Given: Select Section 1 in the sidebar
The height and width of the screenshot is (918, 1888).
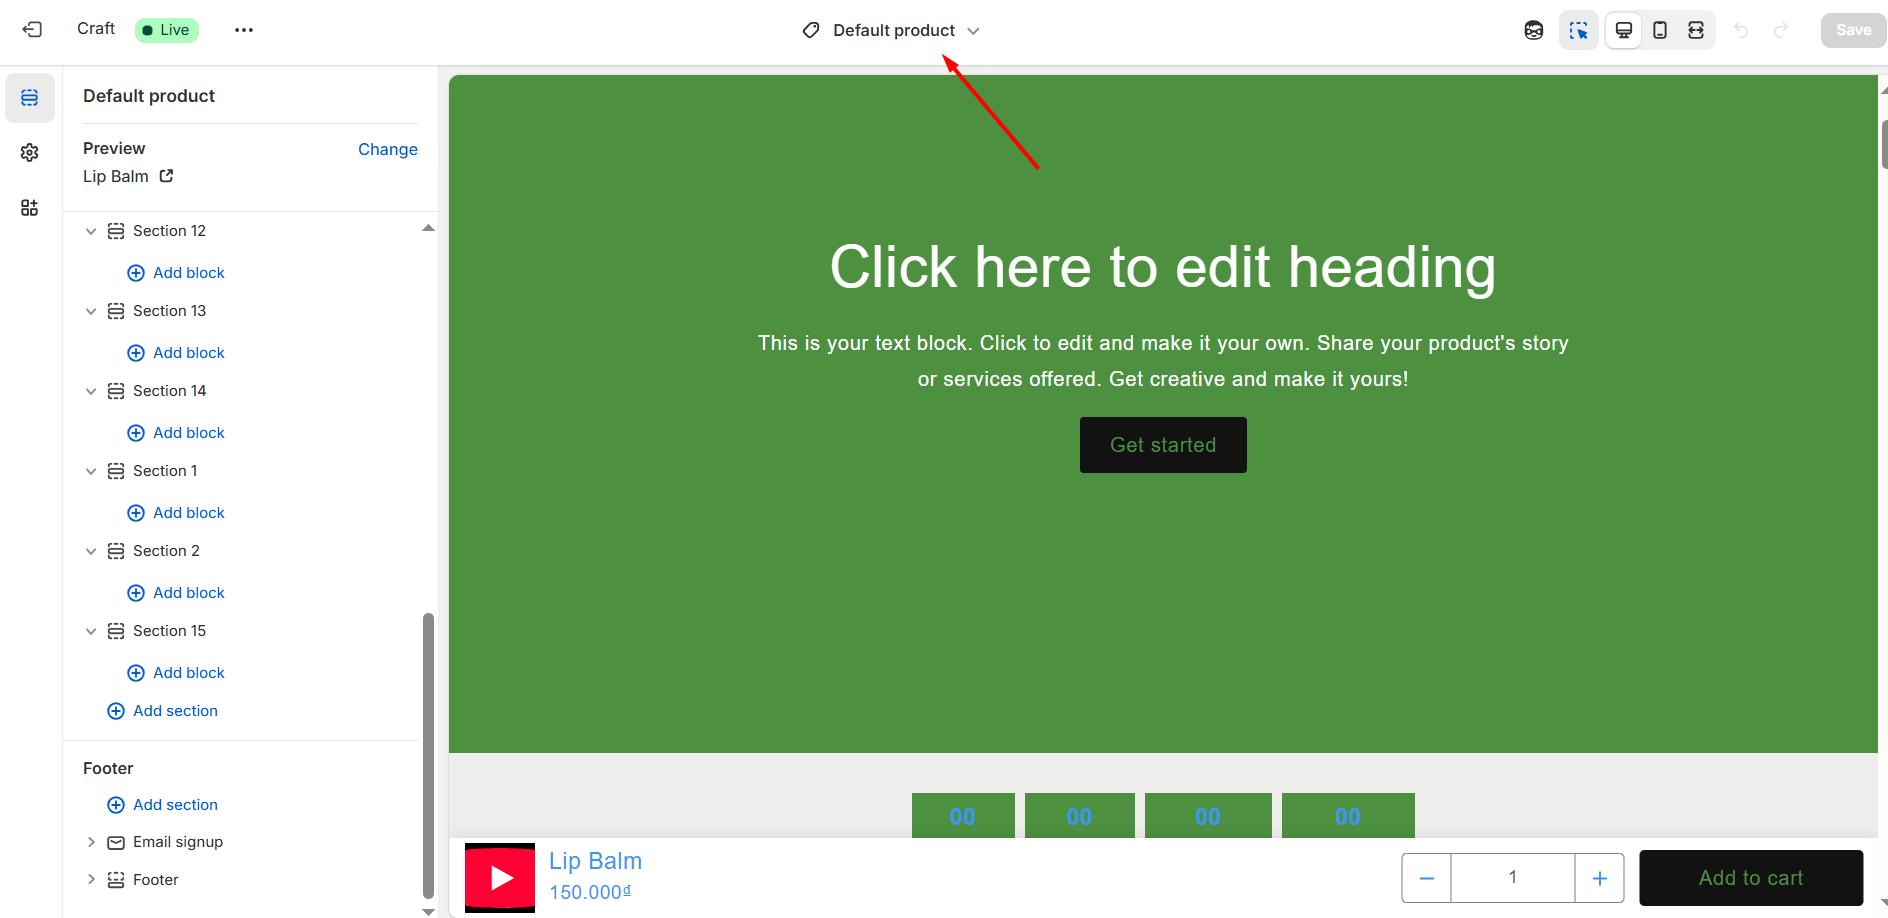Looking at the screenshot, I should pyautogui.click(x=165, y=471).
